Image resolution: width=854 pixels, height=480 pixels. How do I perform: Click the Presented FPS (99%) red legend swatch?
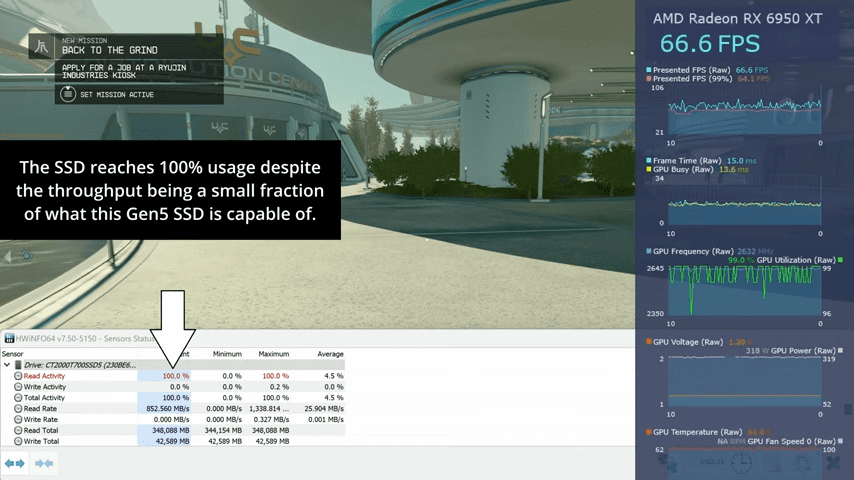[649, 78]
